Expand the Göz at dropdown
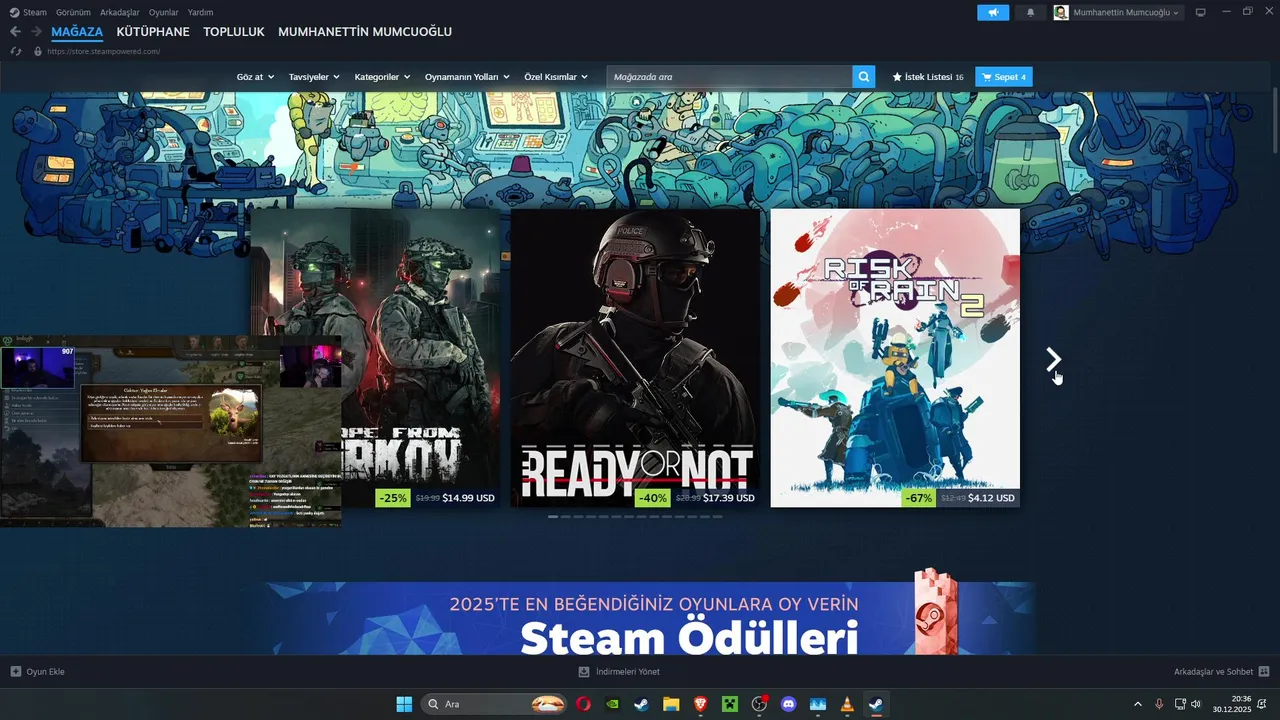 pos(255,77)
